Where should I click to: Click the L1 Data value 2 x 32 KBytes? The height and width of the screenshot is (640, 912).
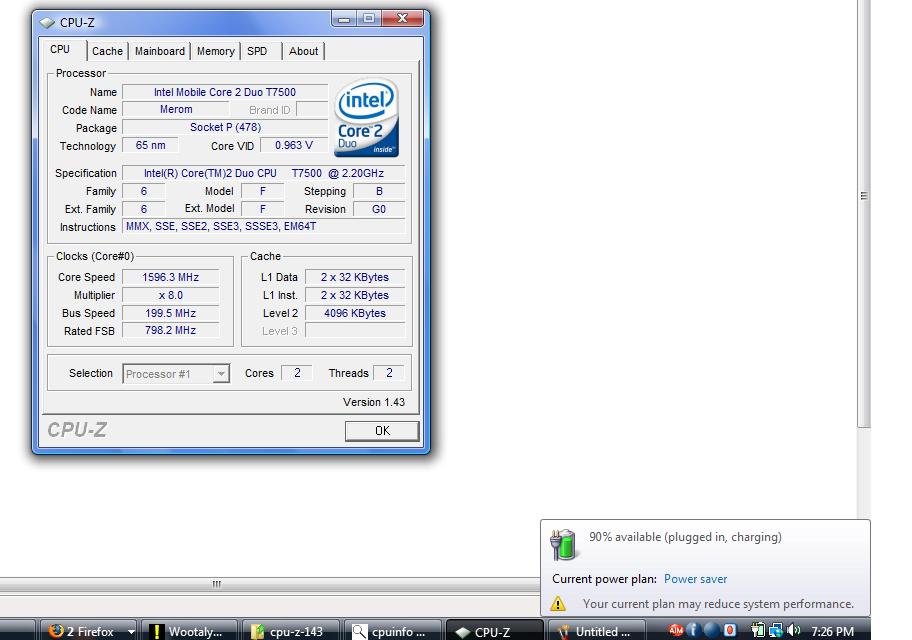point(355,278)
